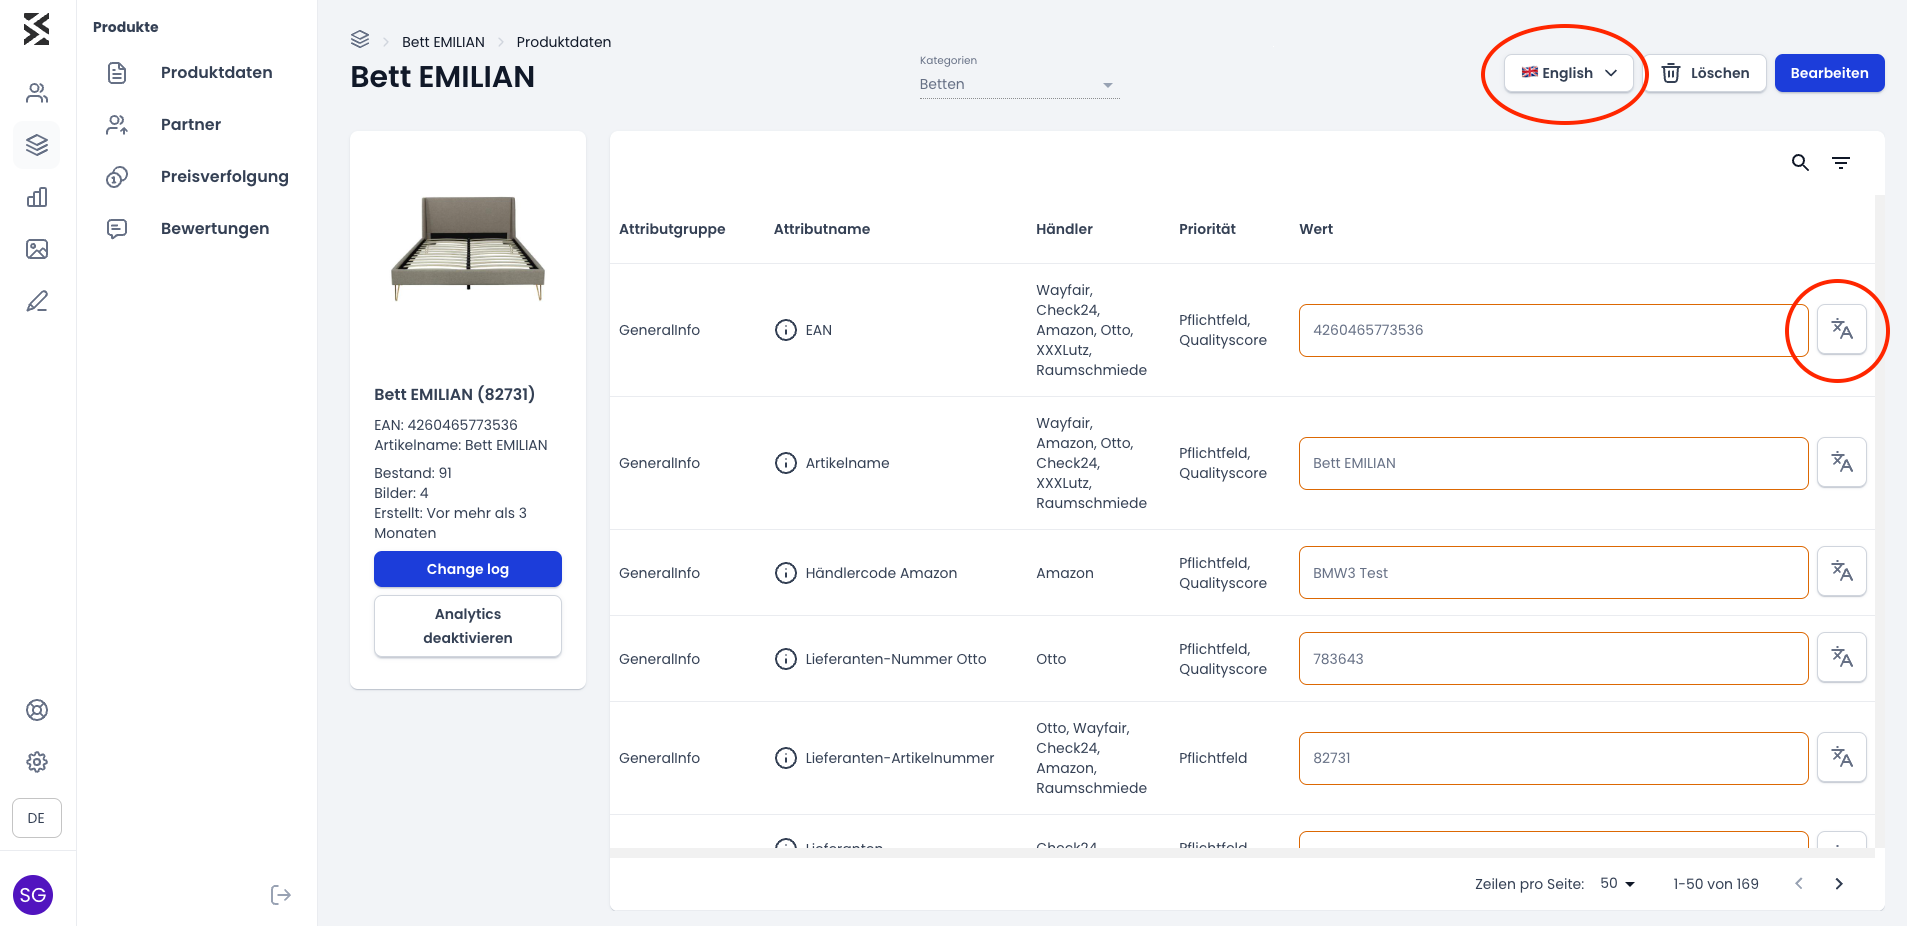
Task: Click the Bearbeiten button
Action: 1829,73
